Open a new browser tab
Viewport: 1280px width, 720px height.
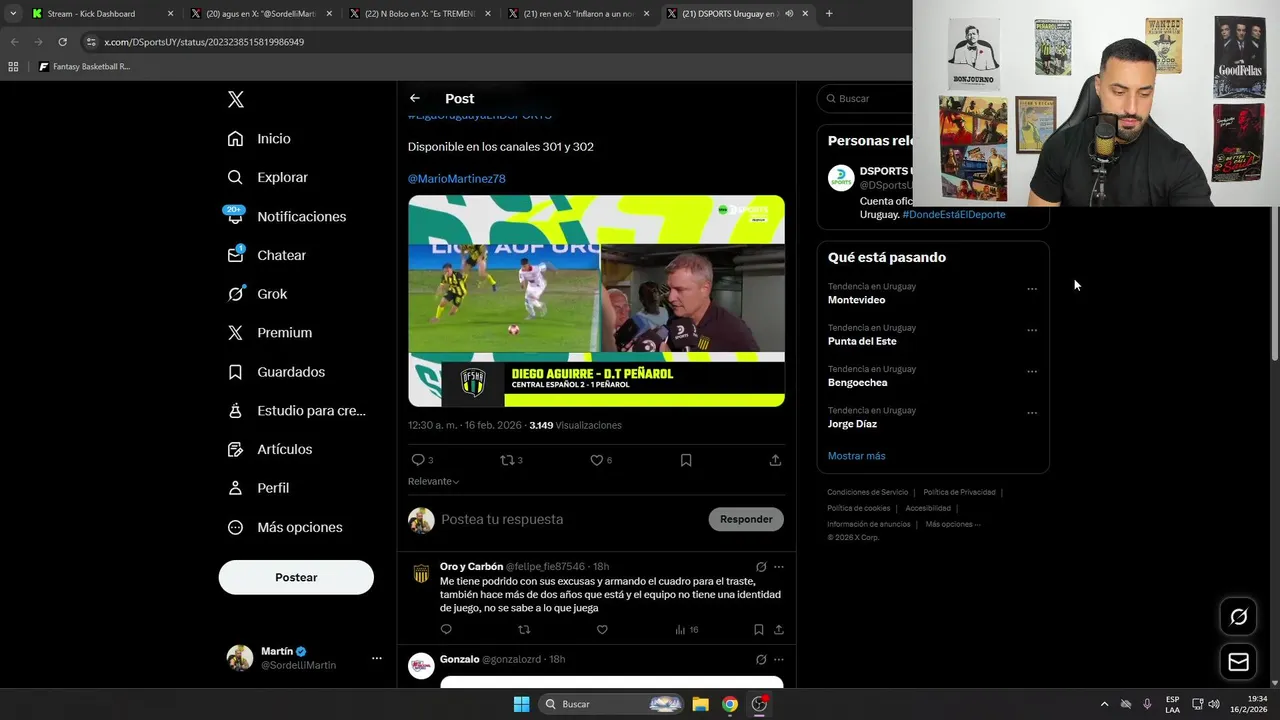click(x=829, y=14)
